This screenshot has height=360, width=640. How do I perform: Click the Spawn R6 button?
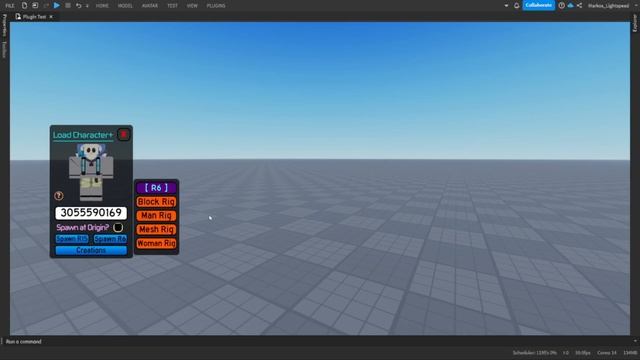pos(110,239)
